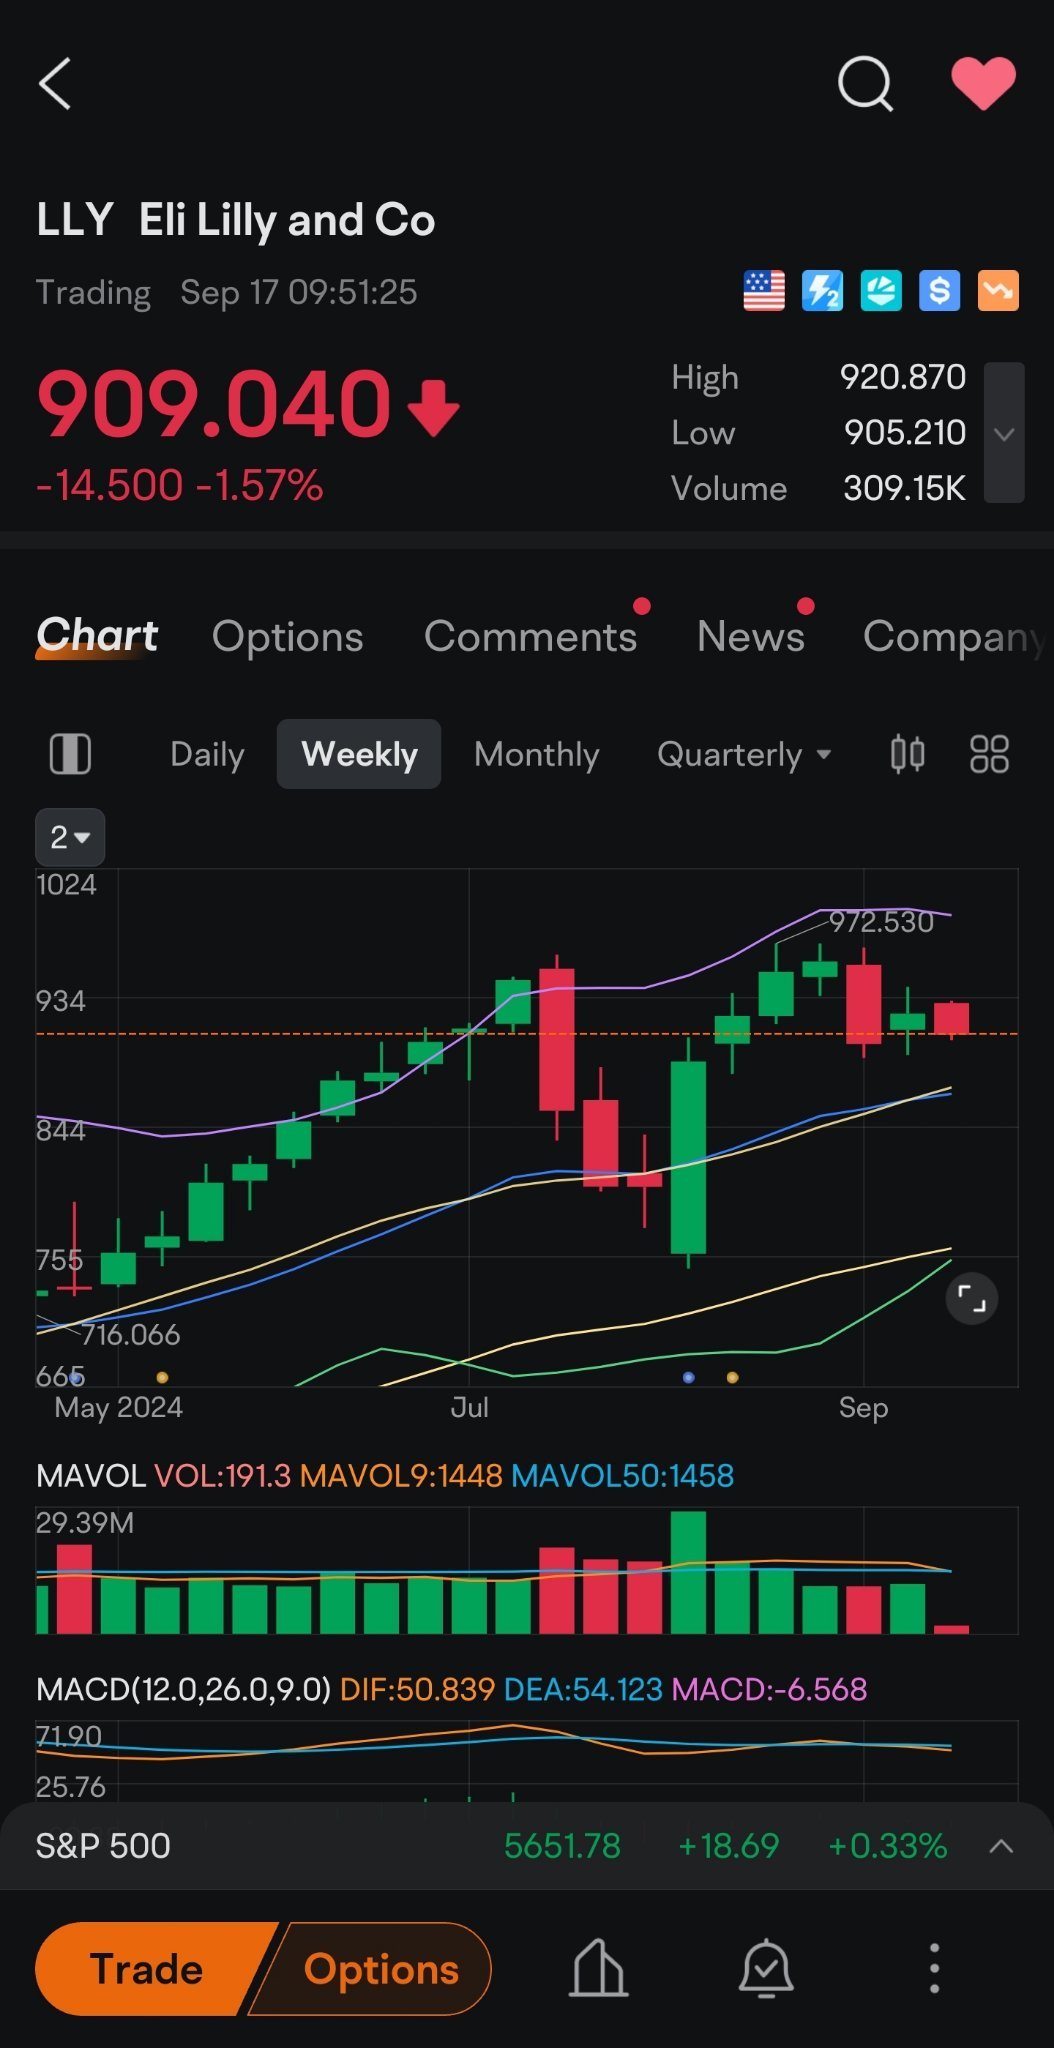The image size is (1054, 2048).
Task: Open the Quarterly timeframe dropdown
Action: click(x=744, y=754)
